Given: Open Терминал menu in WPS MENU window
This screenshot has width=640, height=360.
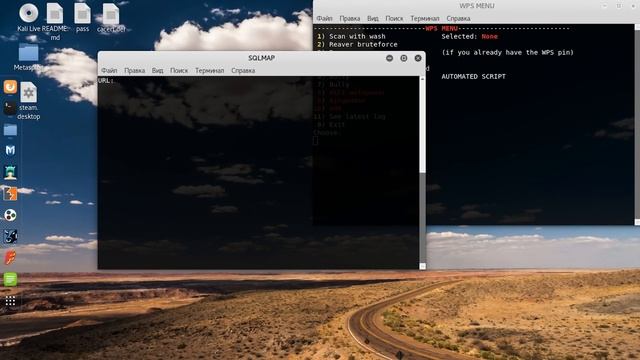Looking at the screenshot, I should 424,18.
